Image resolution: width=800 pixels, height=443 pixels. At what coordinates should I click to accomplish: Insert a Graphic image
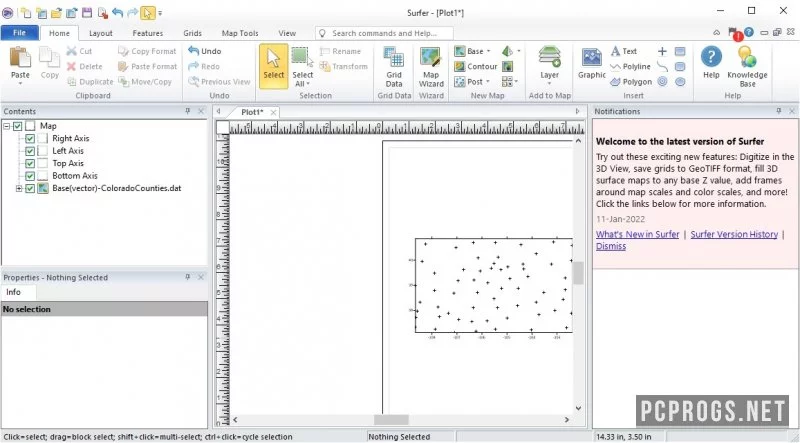(591, 64)
